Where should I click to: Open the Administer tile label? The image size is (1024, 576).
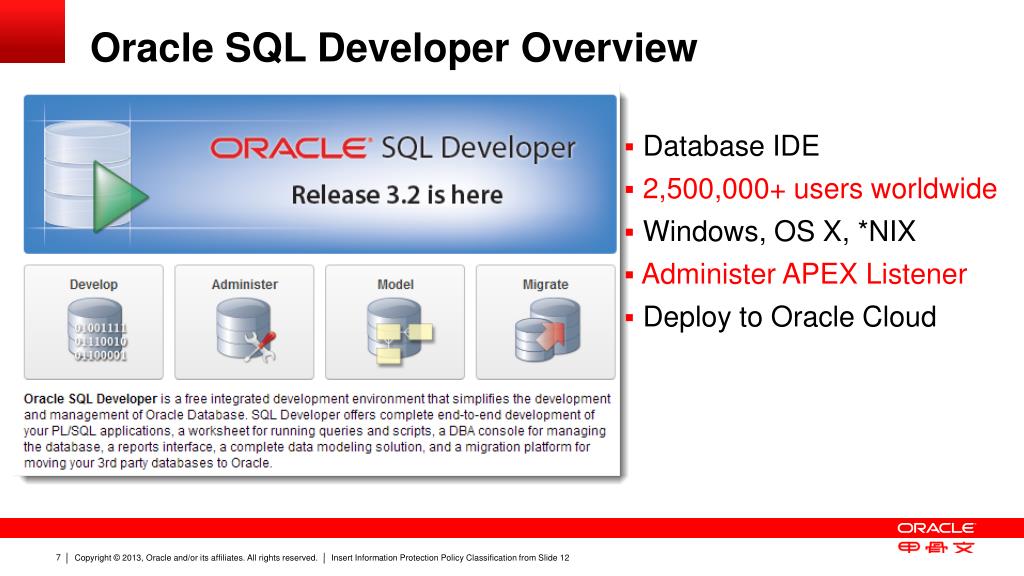pos(244,285)
